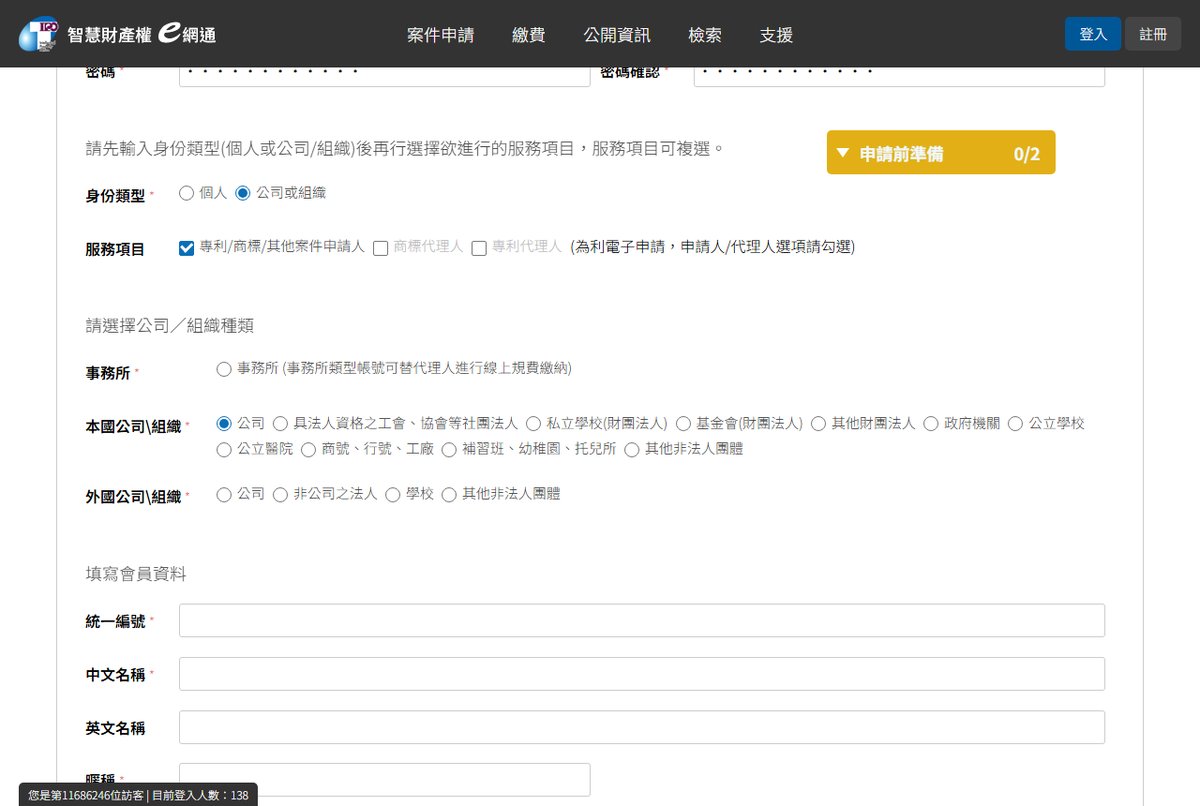The width and height of the screenshot is (1200, 806).
Task: Select 具法人資格之工會、協會等社團法人 option
Action: coord(280,424)
